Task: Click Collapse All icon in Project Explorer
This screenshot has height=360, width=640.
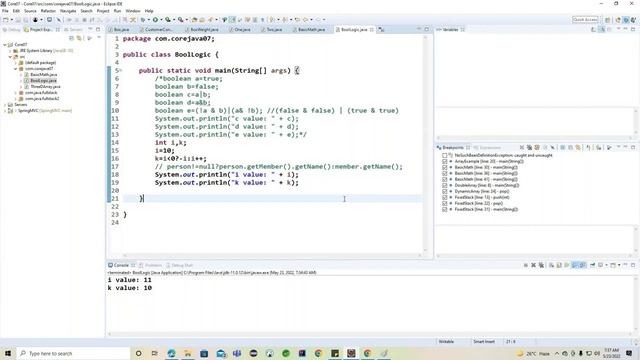Action: (x=71, y=38)
